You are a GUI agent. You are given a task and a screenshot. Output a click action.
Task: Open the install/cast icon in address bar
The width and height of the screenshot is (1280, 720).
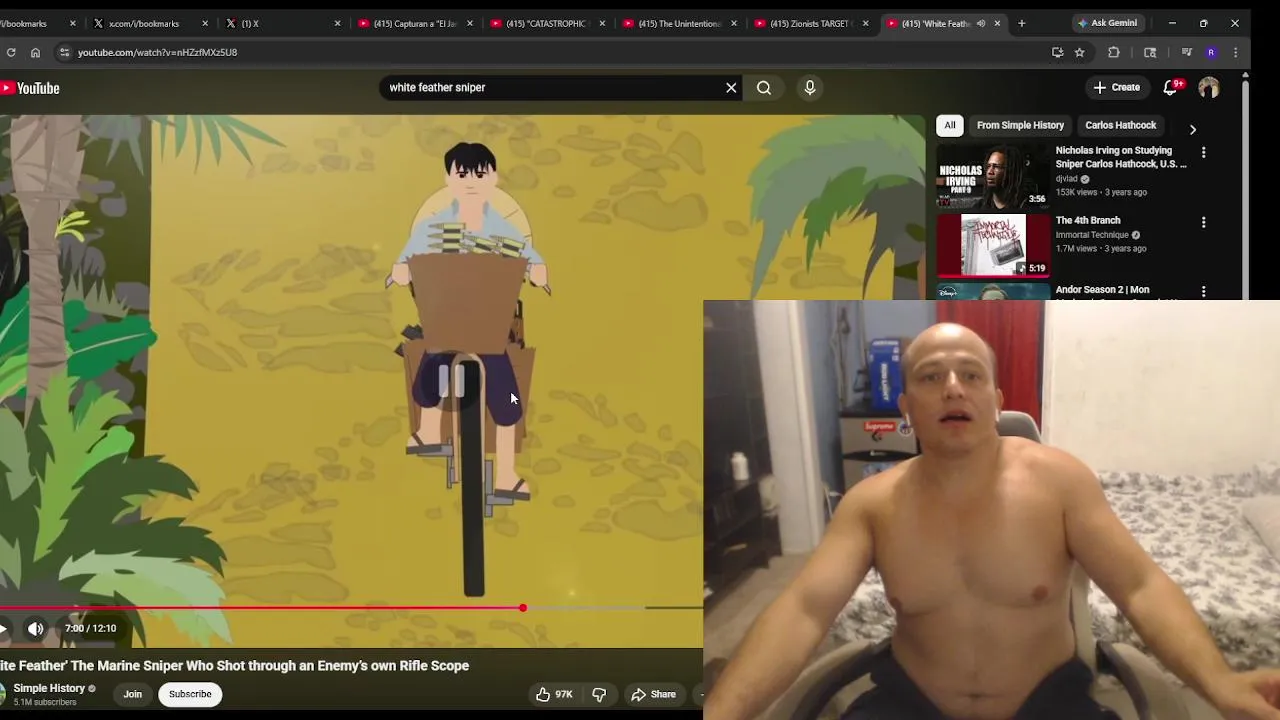pyautogui.click(x=1057, y=52)
